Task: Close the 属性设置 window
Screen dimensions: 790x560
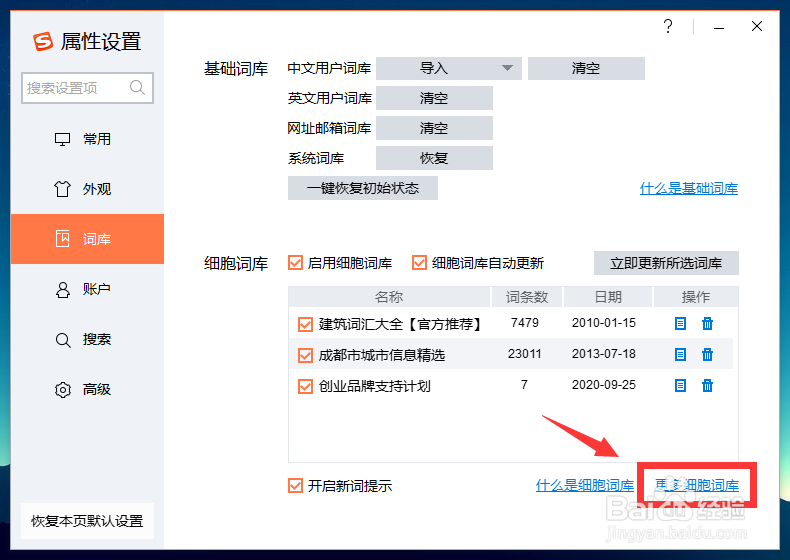Action: (x=757, y=26)
